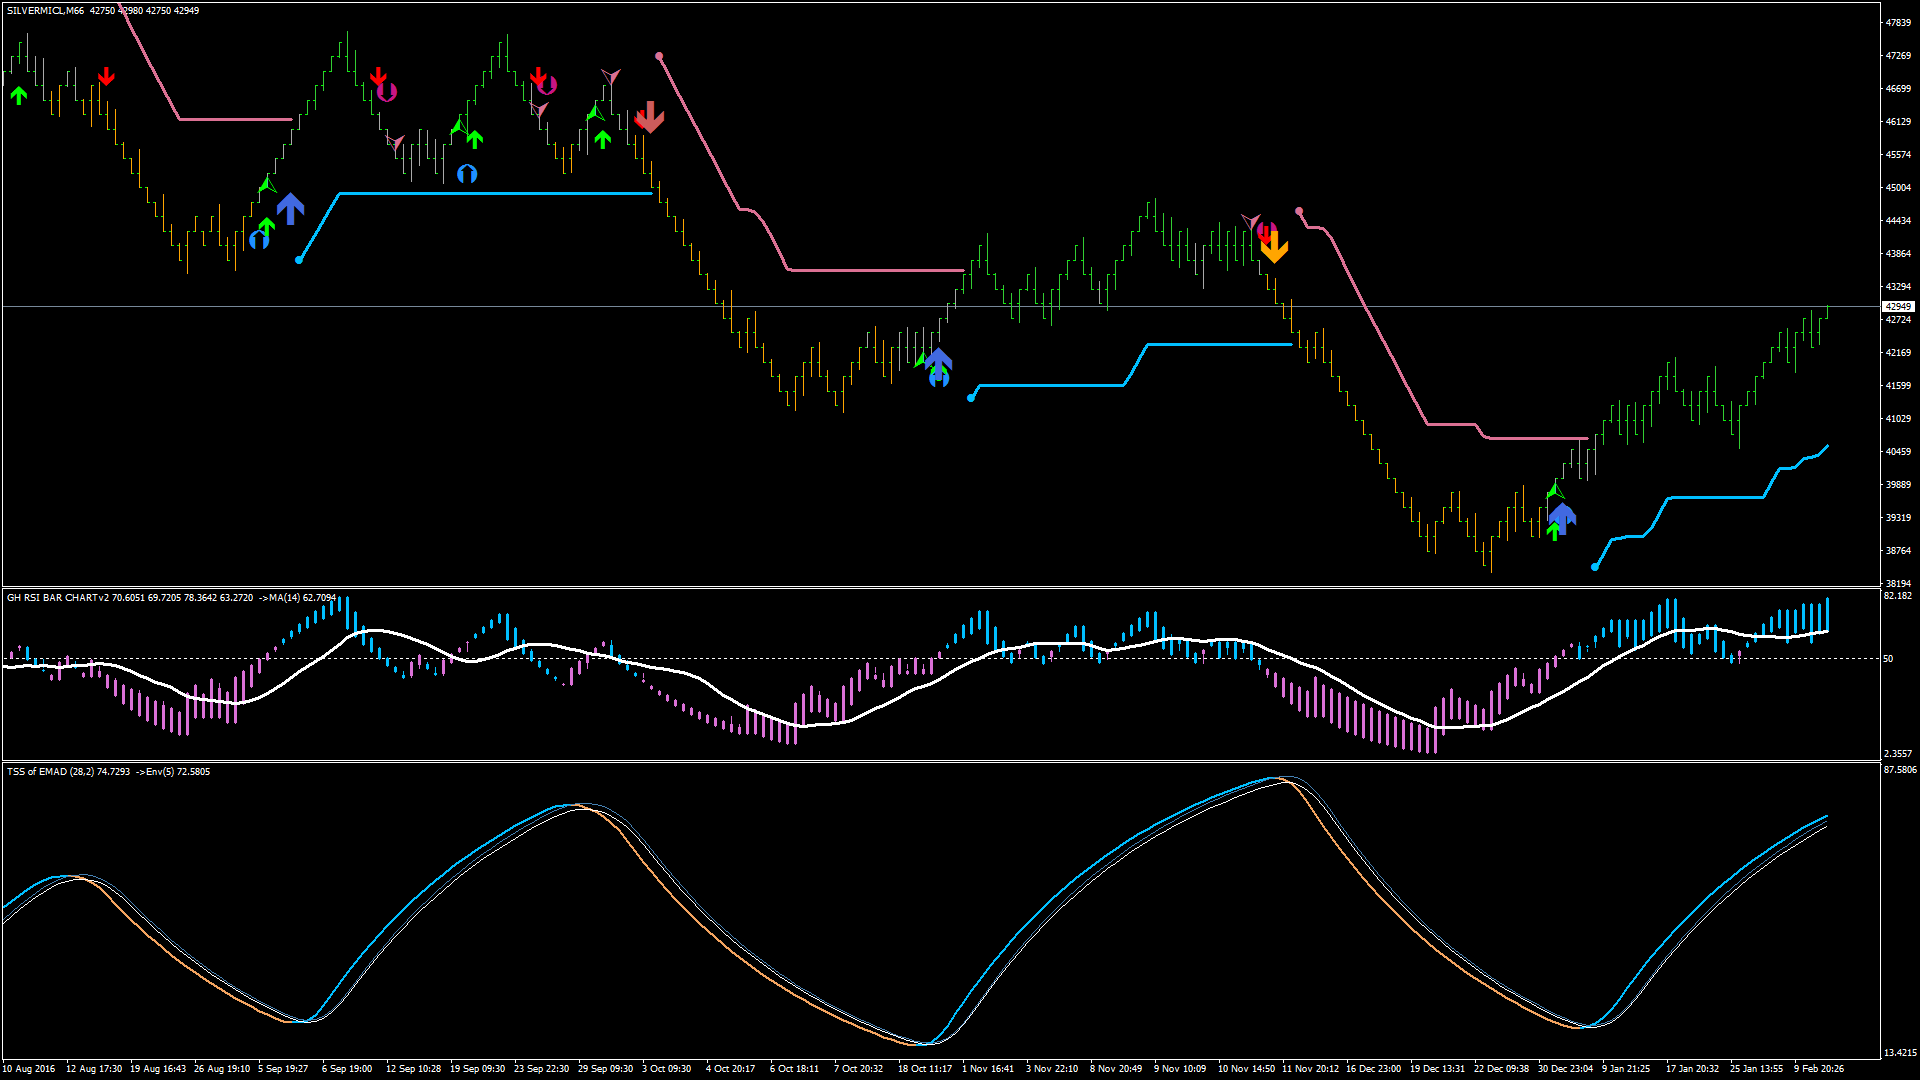This screenshot has height=1080, width=1920.
Task: Click the SILVERMICL,M66 chart title
Action: (x=42, y=10)
